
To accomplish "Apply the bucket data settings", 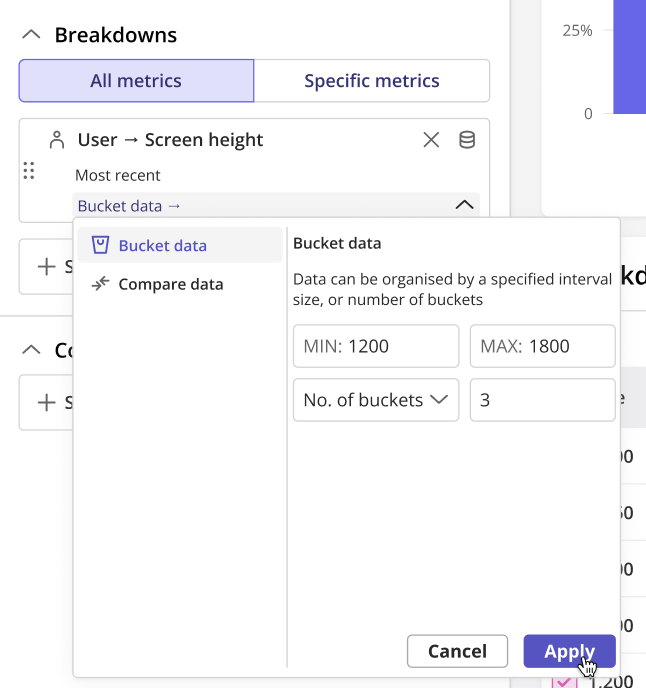I will pos(570,651).
